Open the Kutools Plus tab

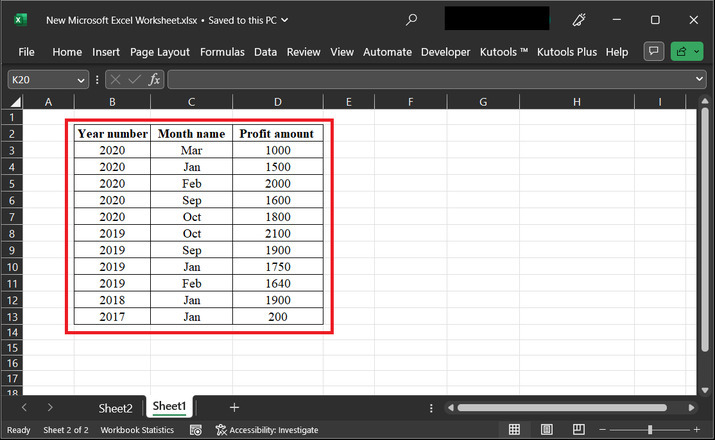567,52
